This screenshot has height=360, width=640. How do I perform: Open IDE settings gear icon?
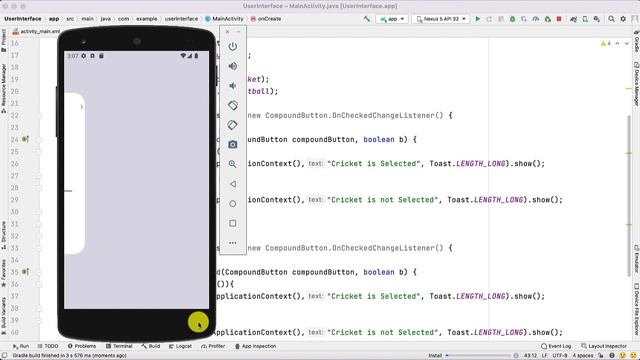point(623,19)
